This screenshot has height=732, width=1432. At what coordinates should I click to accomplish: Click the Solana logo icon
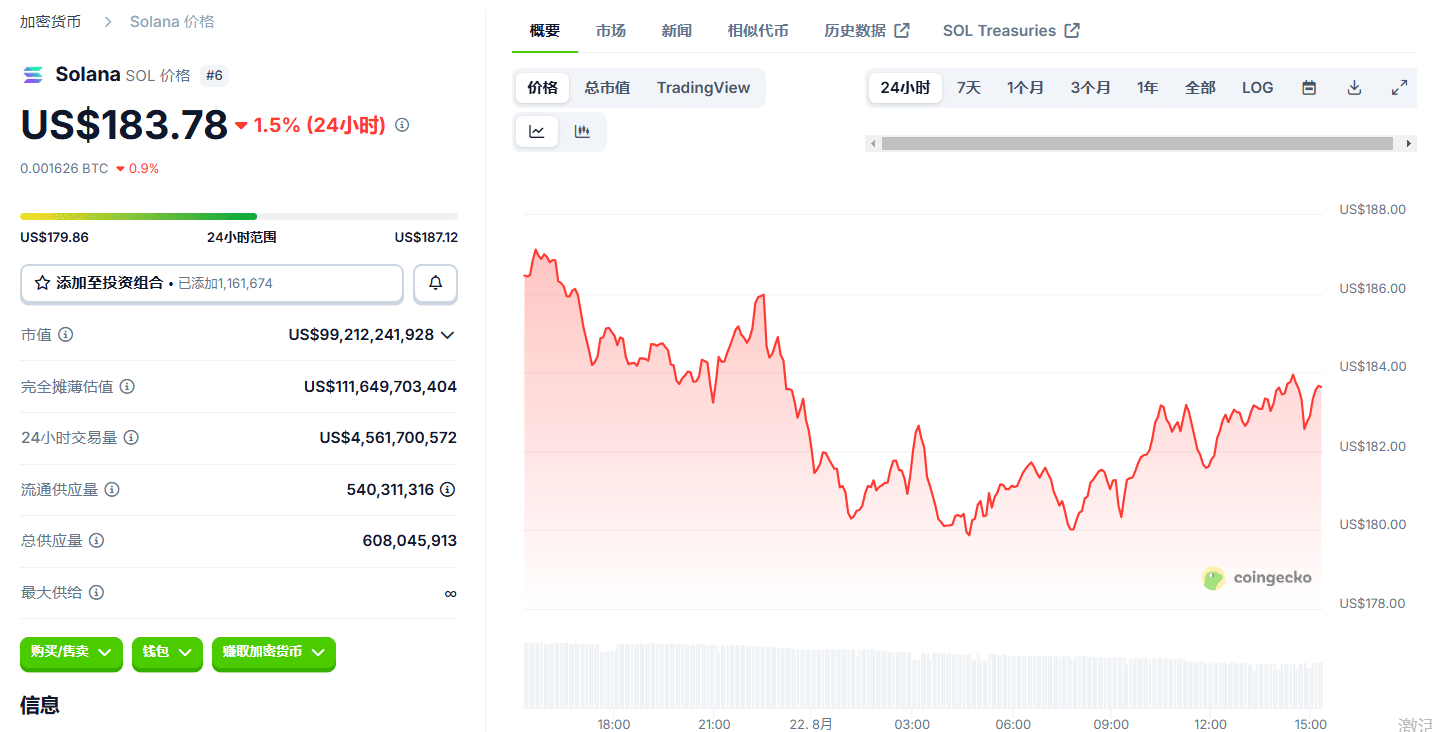(33, 75)
